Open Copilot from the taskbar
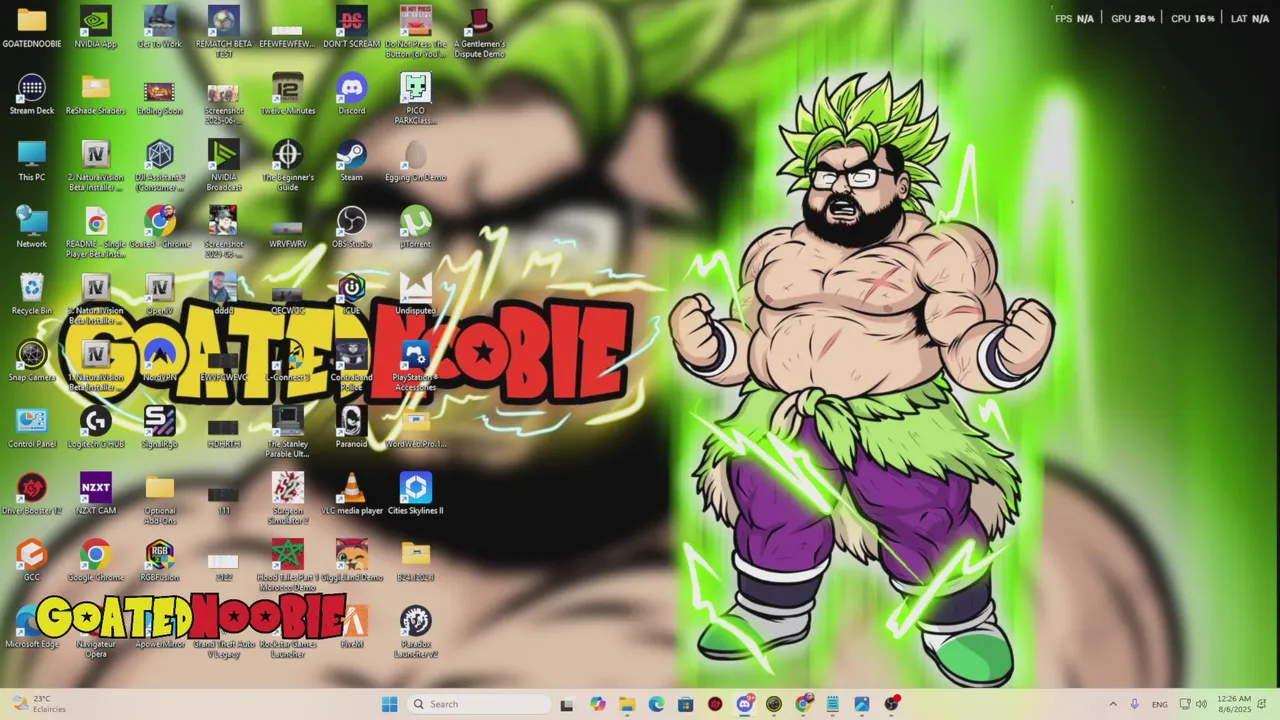This screenshot has height=720, width=1280. [x=598, y=704]
